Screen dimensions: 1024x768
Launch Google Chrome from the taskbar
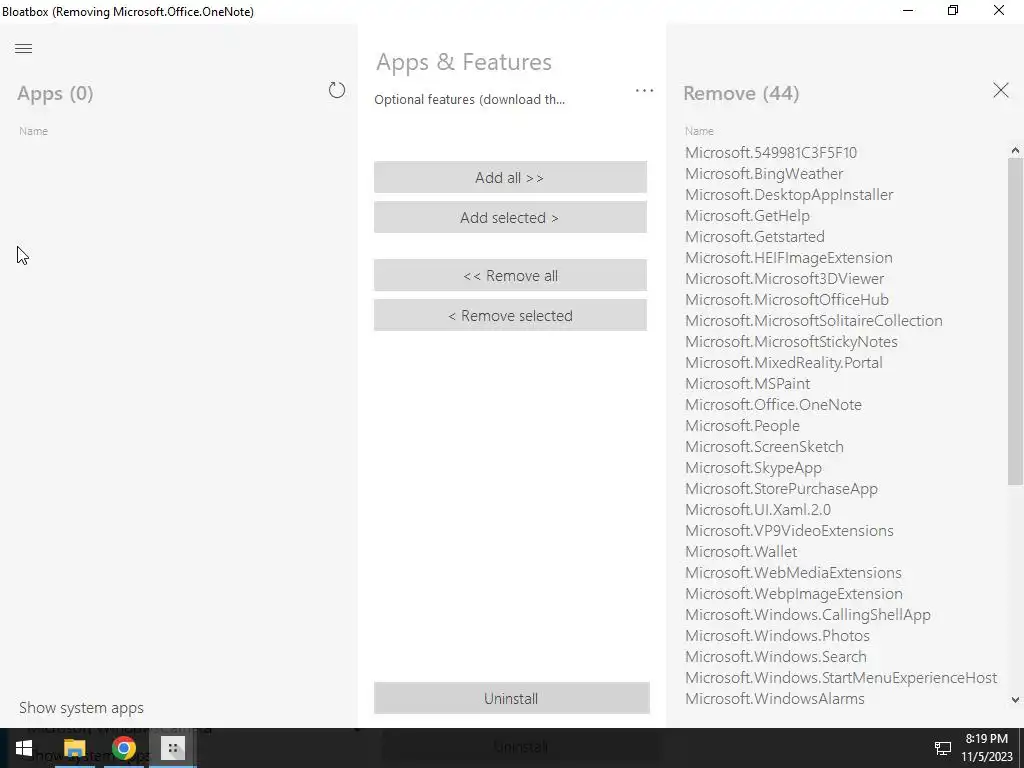pyautogui.click(x=123, y=748)
